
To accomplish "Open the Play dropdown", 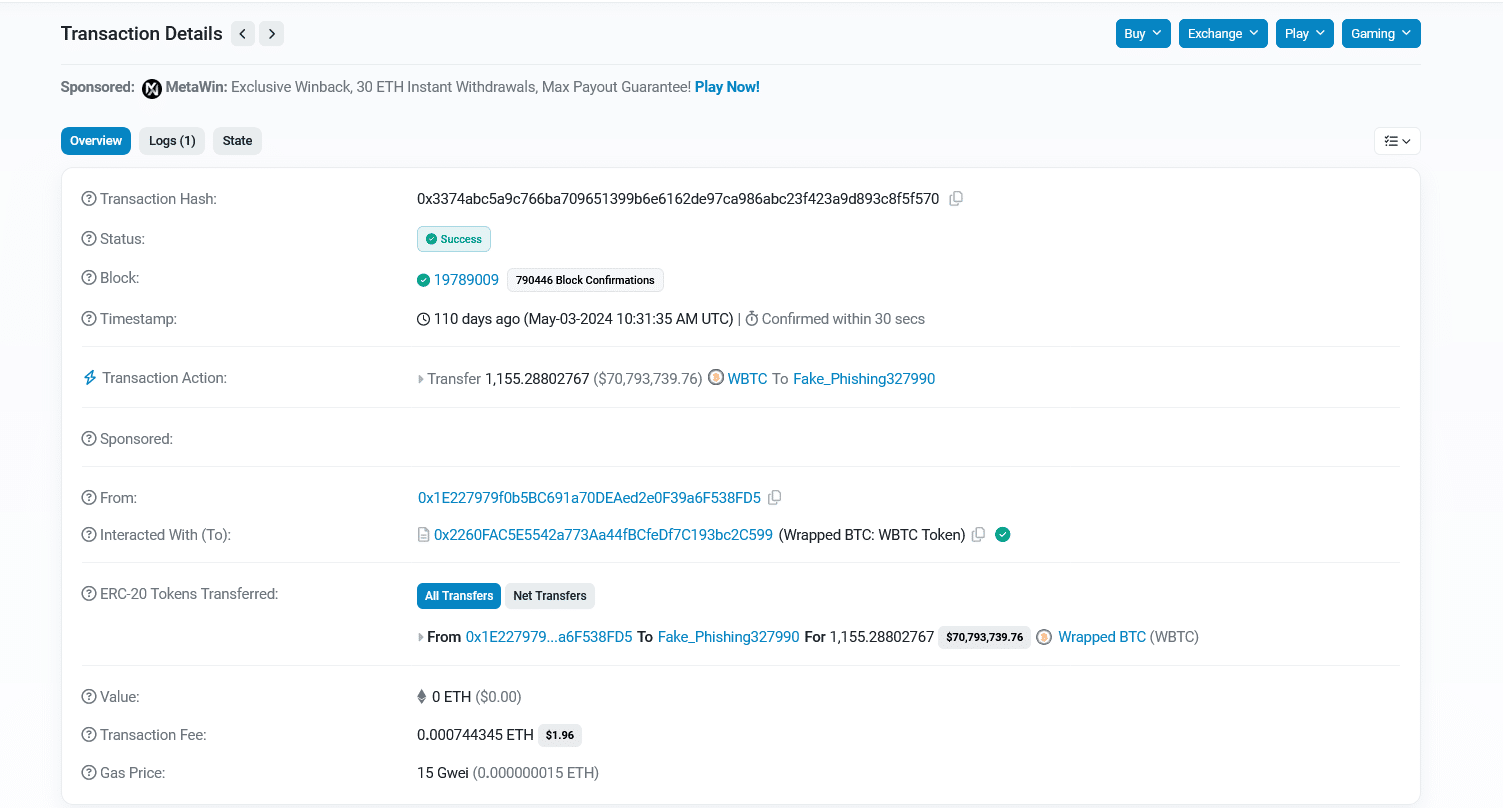I will (1305, 34).
